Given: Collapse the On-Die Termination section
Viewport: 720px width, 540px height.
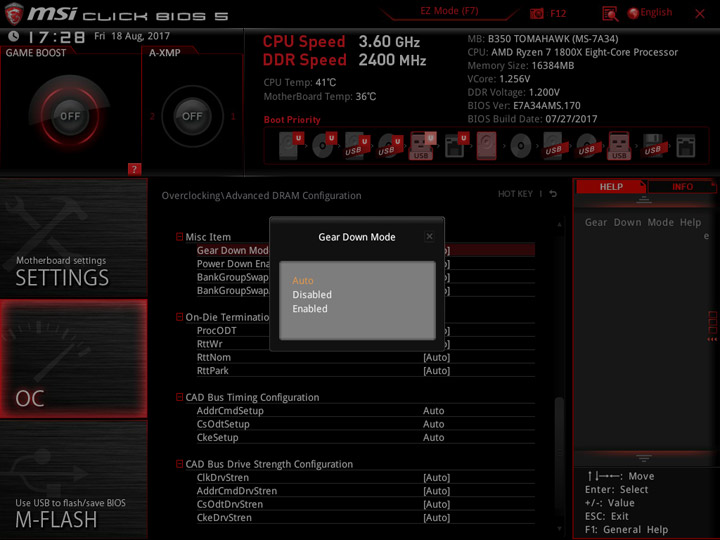Looking at the screenshot, I should point(180,317).
